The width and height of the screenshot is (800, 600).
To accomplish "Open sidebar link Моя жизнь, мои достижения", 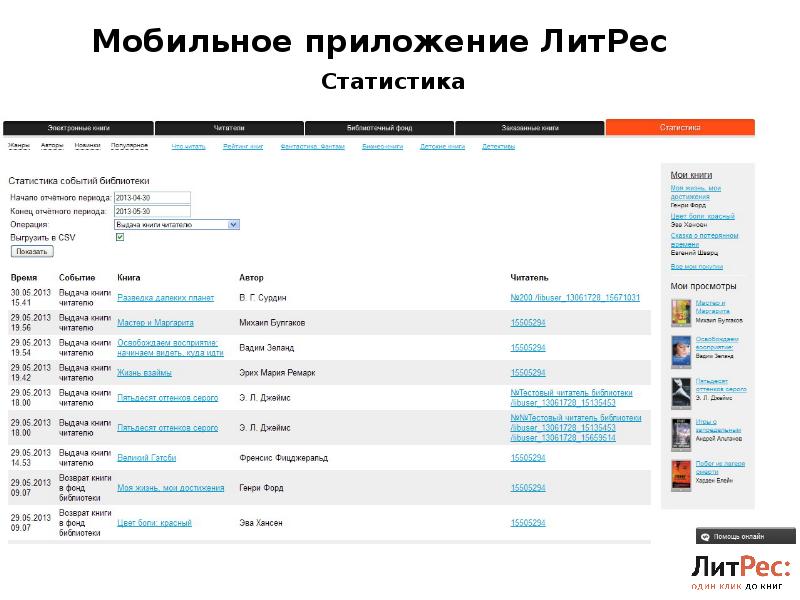I will click(695, 192).
